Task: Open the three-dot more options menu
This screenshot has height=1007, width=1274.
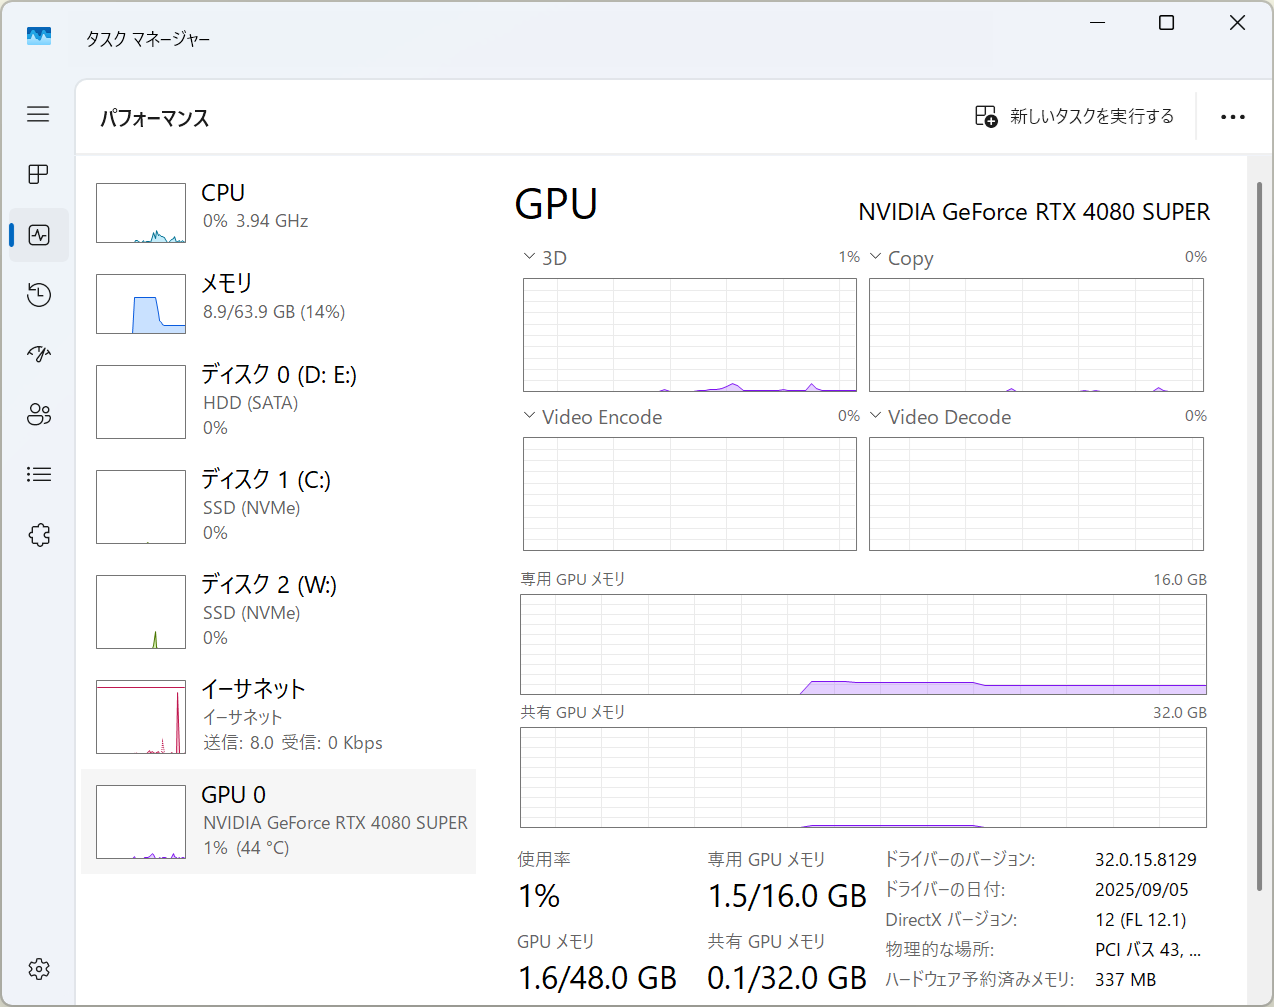Action: 1232,117
